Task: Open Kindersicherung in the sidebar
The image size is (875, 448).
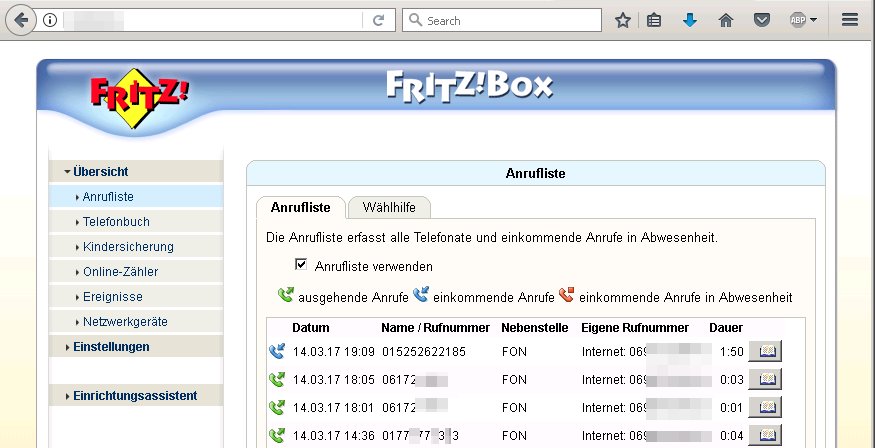Action: pyautogui.click(x=136, y=247)
